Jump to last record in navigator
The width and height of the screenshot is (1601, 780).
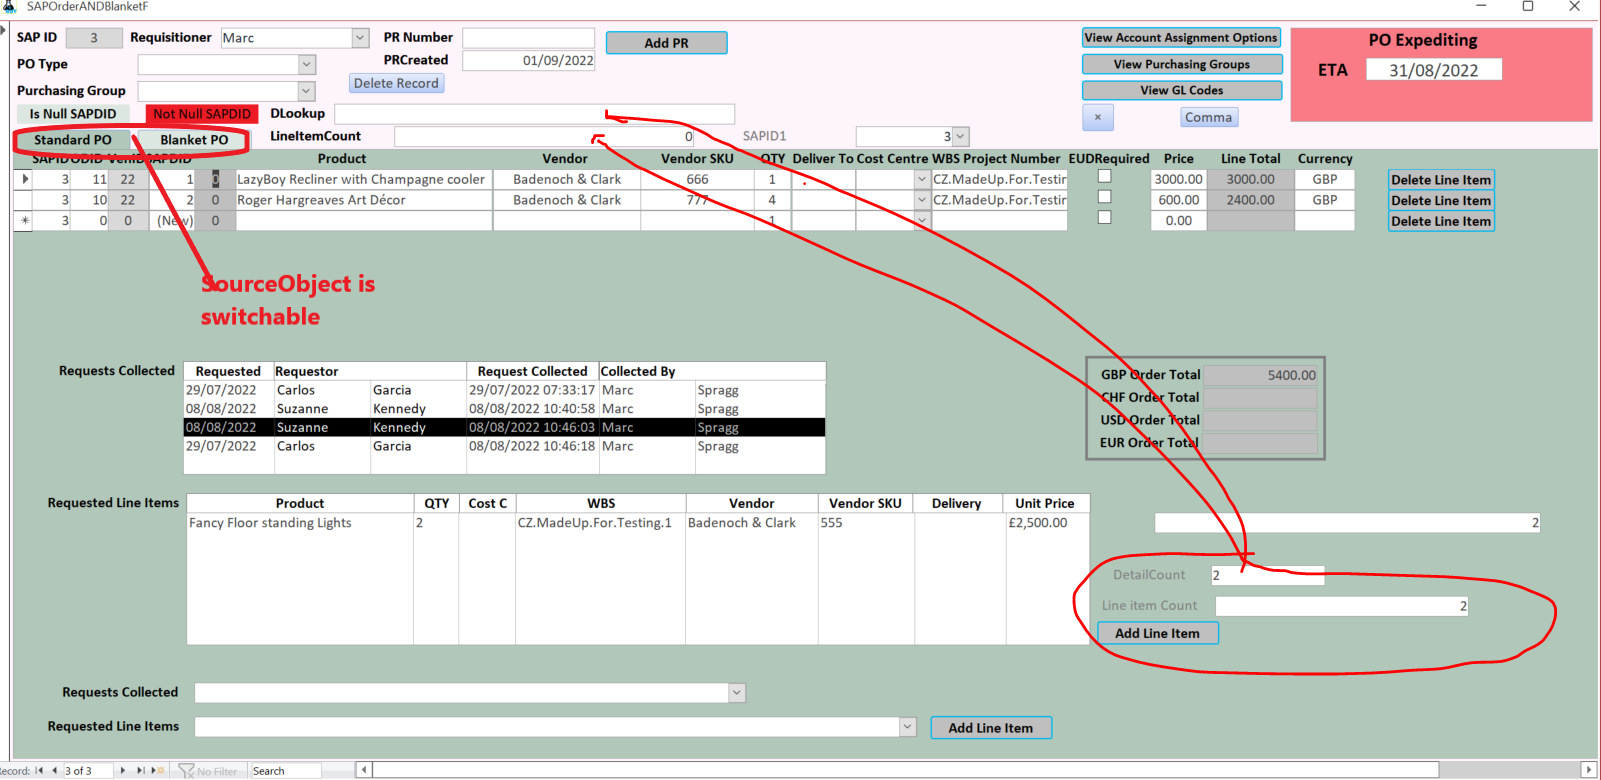(140, 770)
